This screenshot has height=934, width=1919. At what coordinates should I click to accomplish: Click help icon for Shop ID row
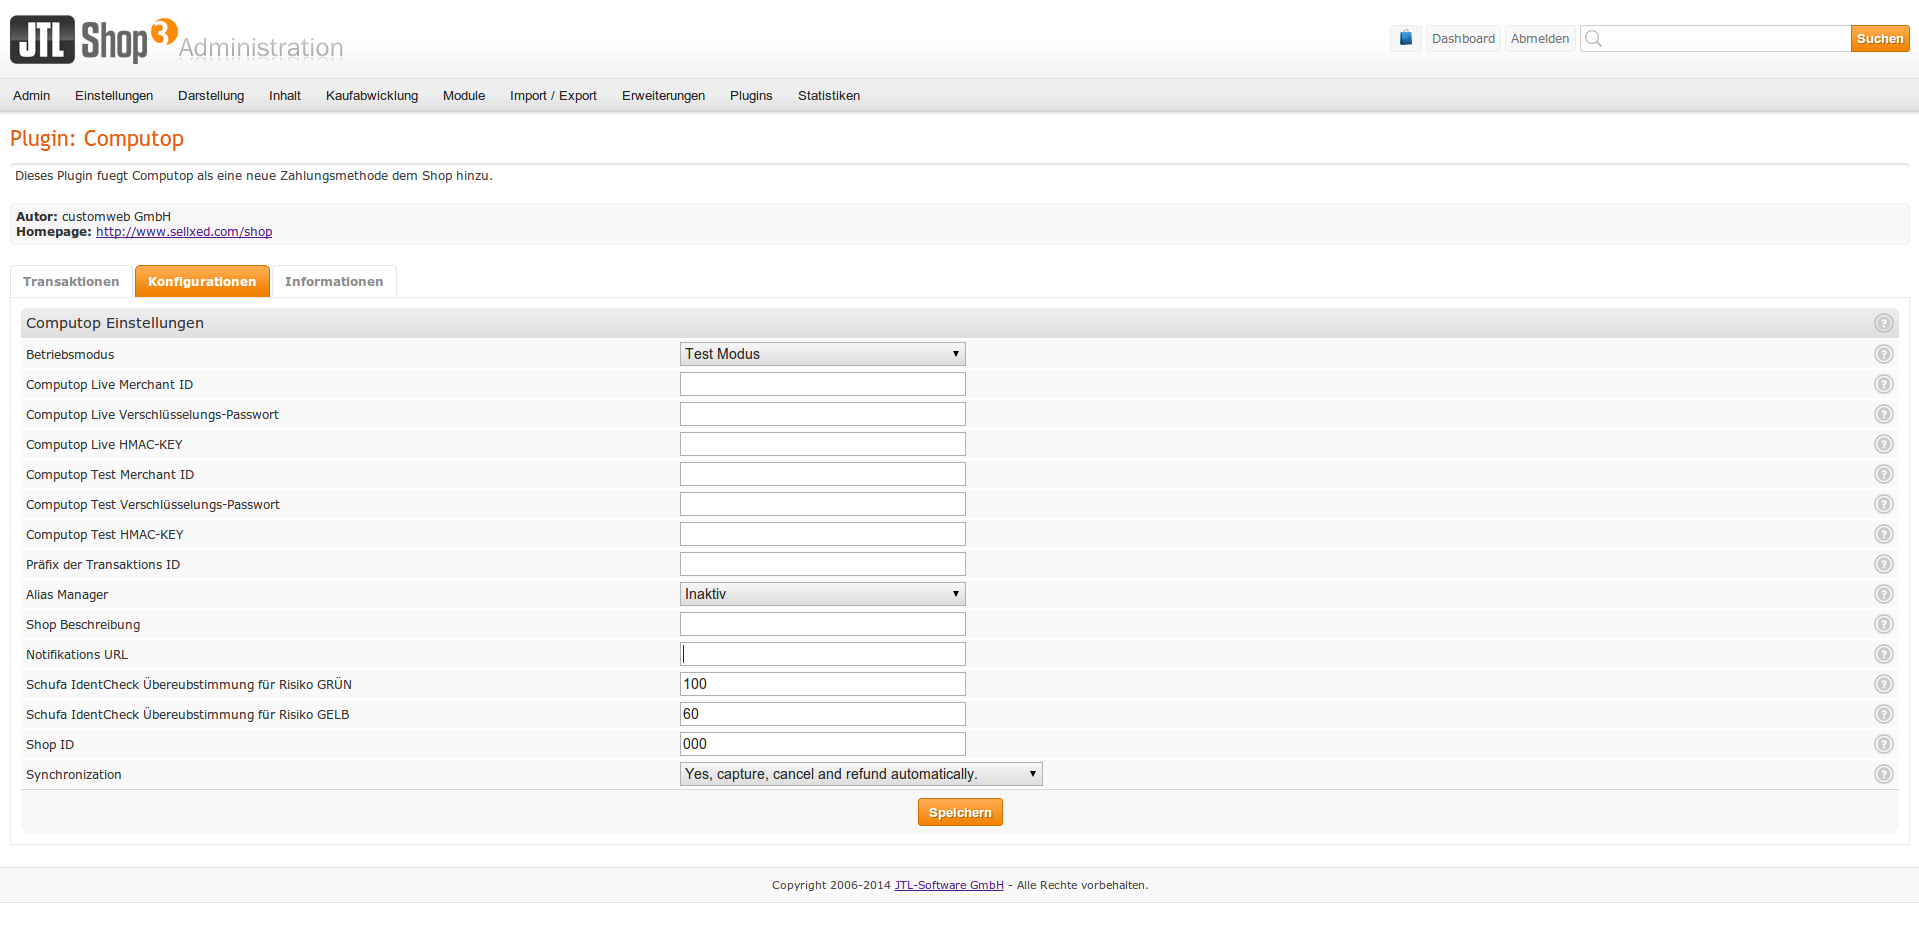tap(1883, 744)
